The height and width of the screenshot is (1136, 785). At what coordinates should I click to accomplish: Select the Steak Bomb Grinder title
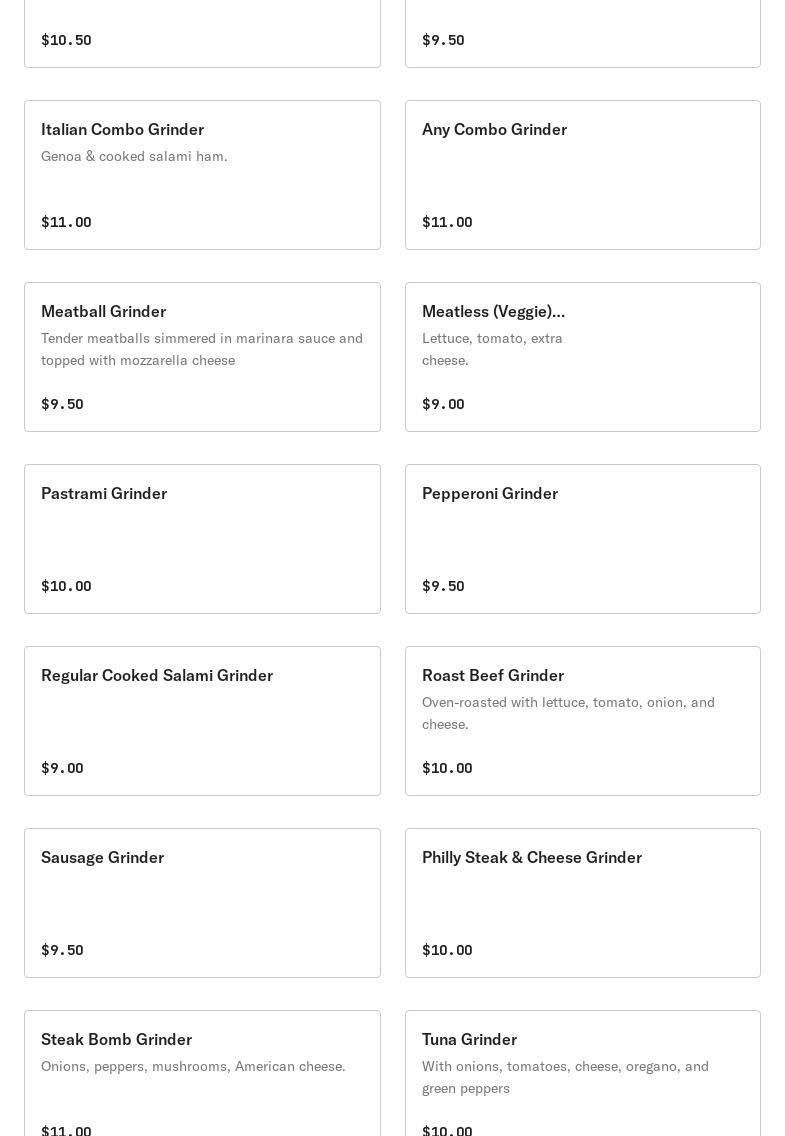coord(117,1039)
